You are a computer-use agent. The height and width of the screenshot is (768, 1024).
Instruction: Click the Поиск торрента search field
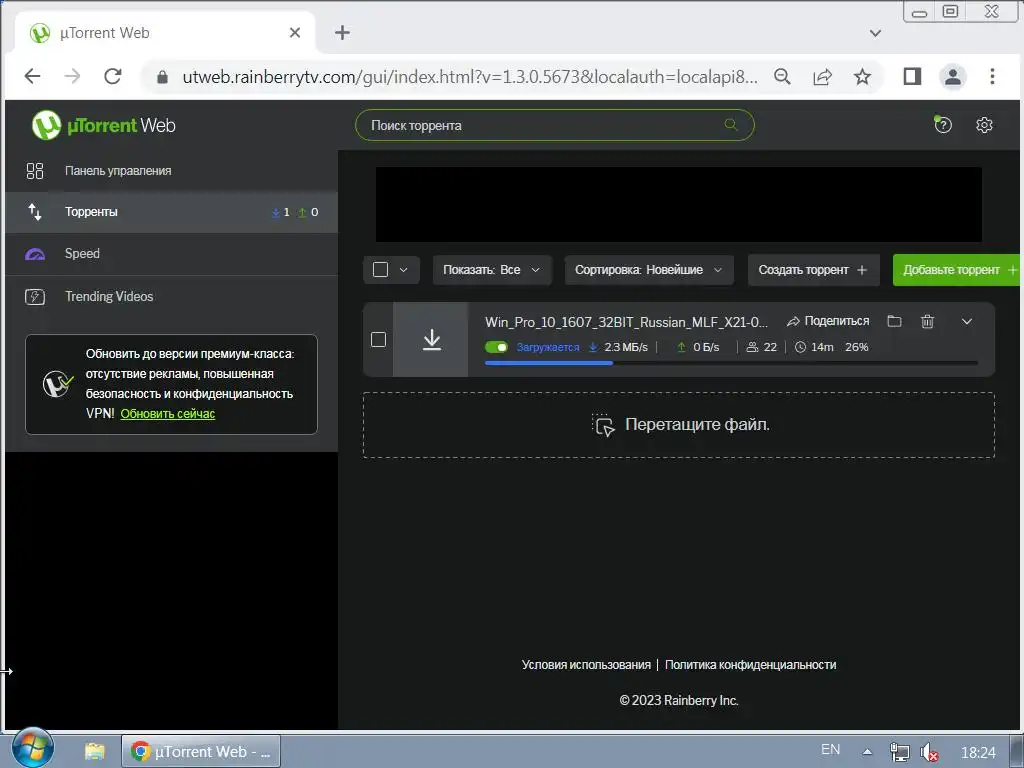[554, 125]
